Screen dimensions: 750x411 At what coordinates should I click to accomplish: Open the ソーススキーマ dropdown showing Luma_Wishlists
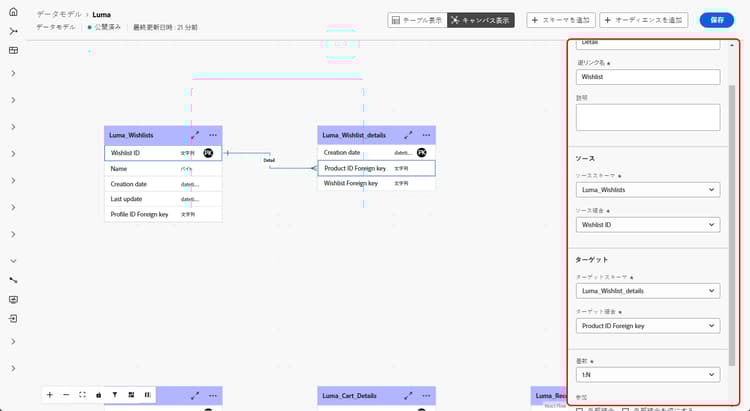point(648,189)
